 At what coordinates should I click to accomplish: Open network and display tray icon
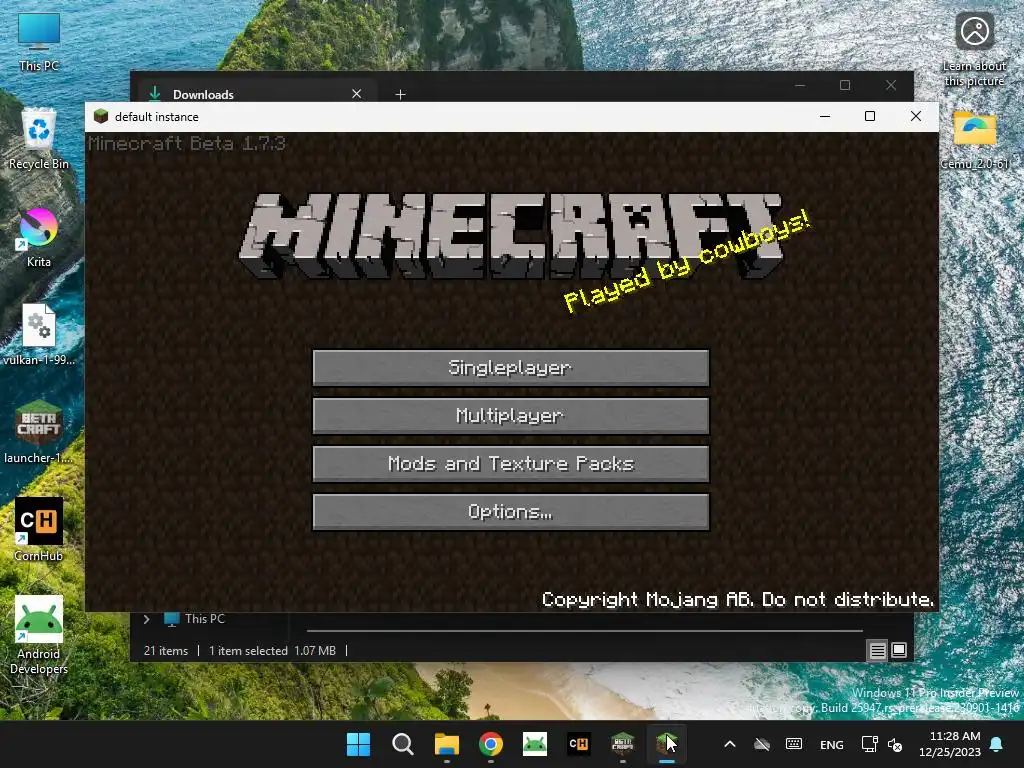tap(869, 744)
